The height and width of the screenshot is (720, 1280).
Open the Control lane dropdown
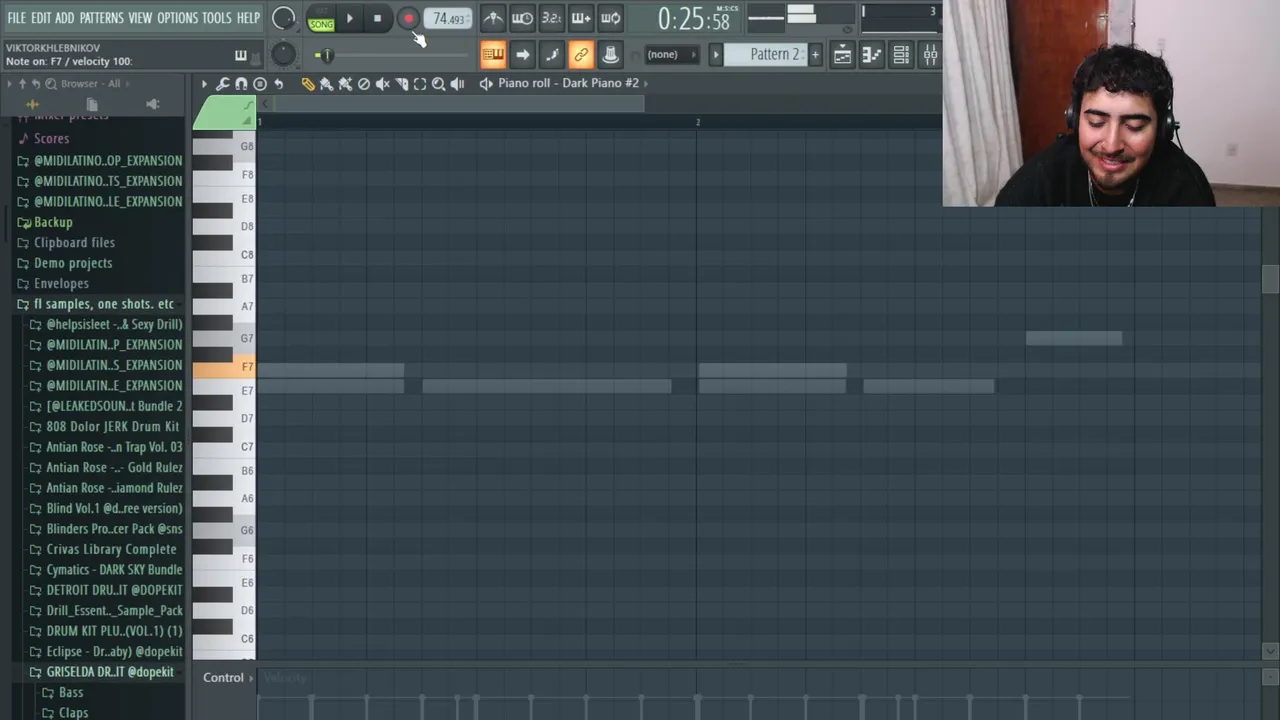tap(228, 678)
